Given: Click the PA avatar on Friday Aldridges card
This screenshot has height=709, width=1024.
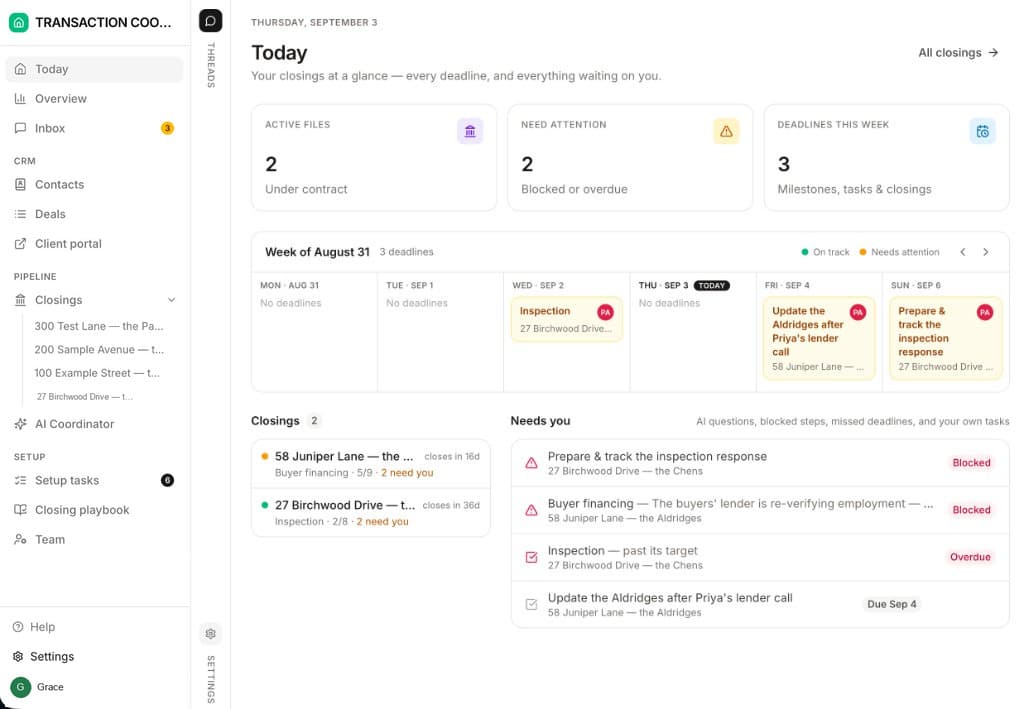Looking at the screenshot, I should tap(857, 312).
